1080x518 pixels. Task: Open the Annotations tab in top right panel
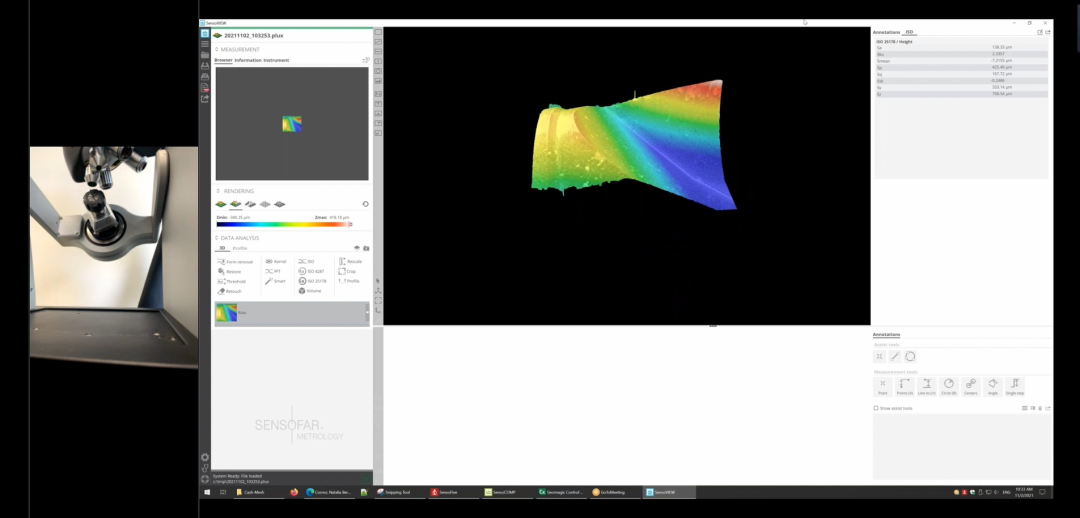click(886, 32)
